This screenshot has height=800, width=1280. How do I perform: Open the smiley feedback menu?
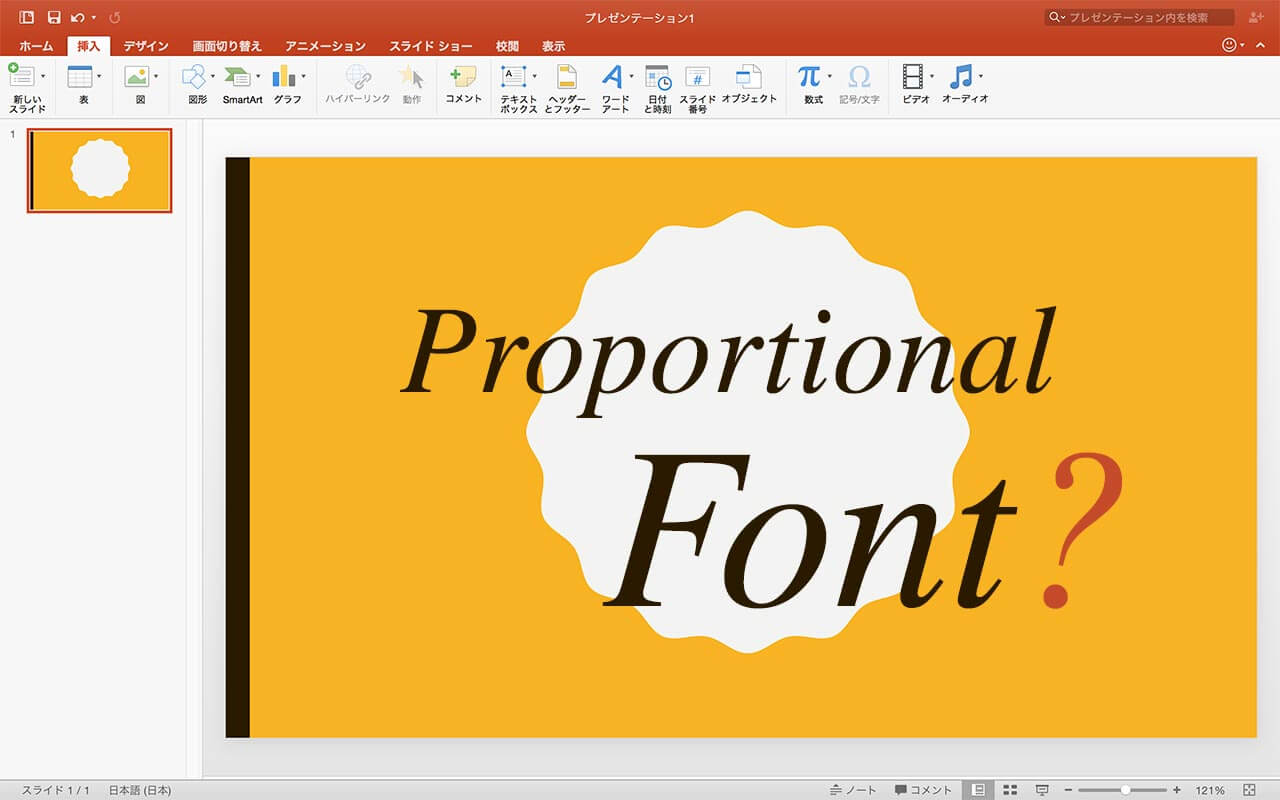pos(1232,46)
